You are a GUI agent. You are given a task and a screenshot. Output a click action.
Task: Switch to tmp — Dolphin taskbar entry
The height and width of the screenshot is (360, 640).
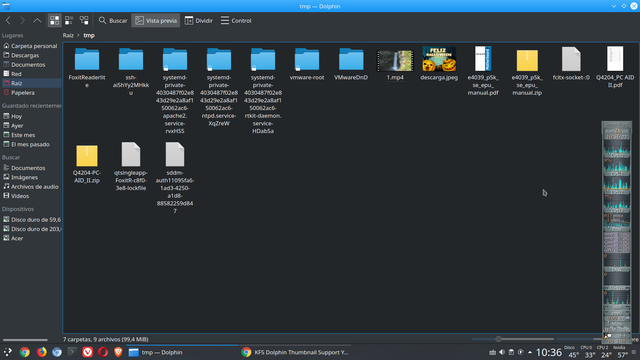(x=182, y=352)
